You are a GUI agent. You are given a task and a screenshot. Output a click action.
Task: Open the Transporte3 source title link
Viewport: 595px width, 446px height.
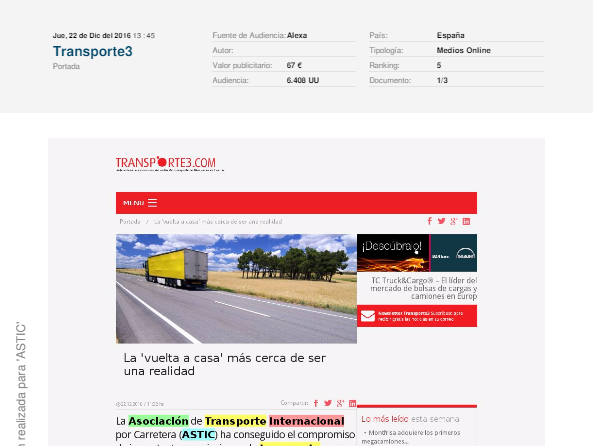93,51
